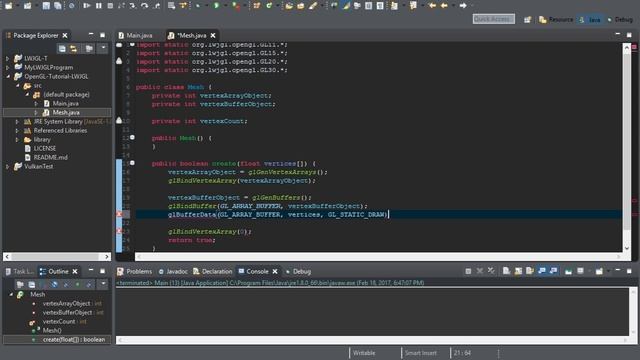Click error marker on line 21
The image size is (640, 360).
pos(119,214)
